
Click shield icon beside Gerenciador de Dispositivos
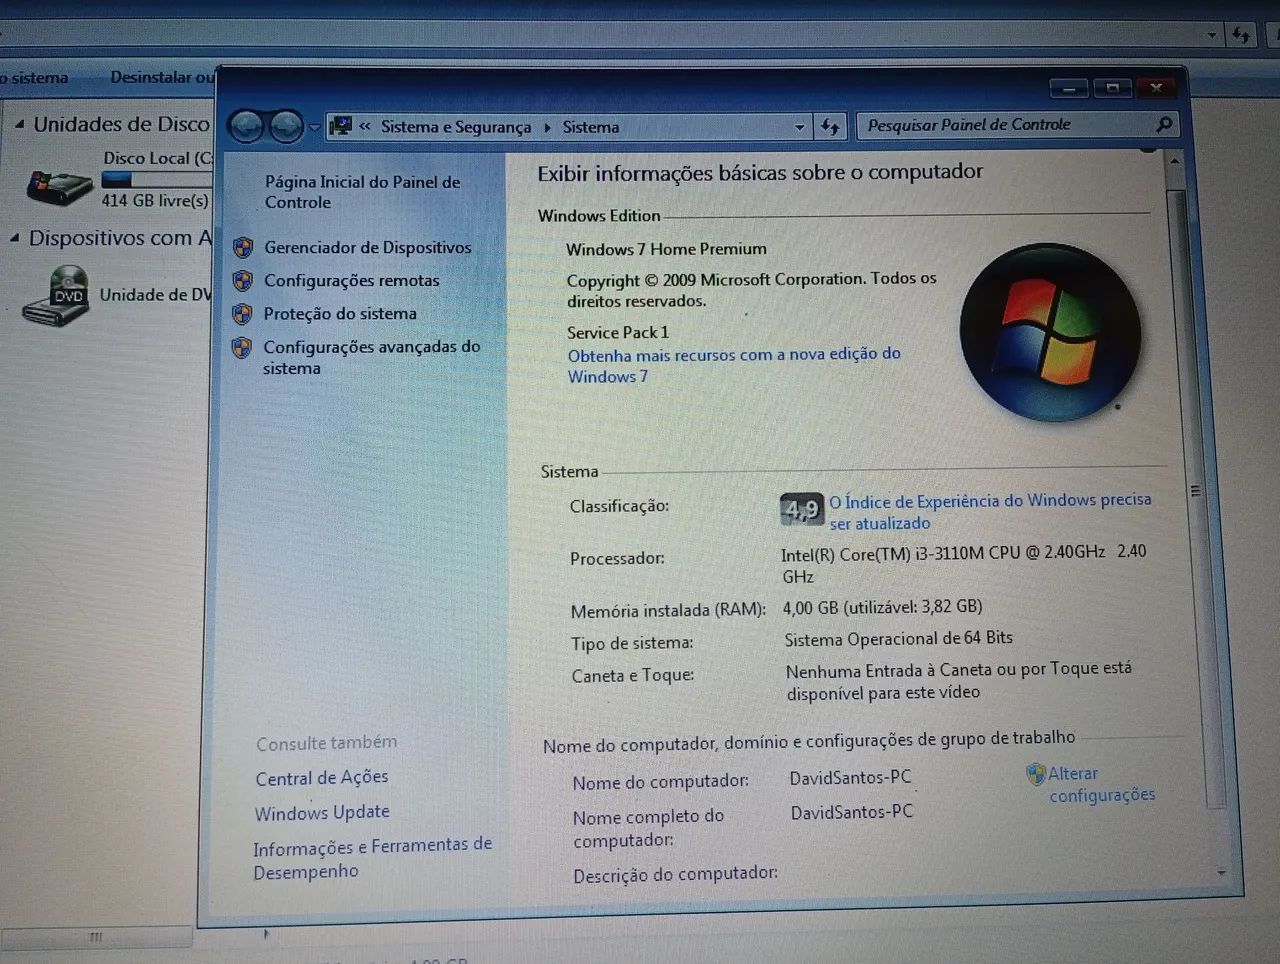pos(242,248)
